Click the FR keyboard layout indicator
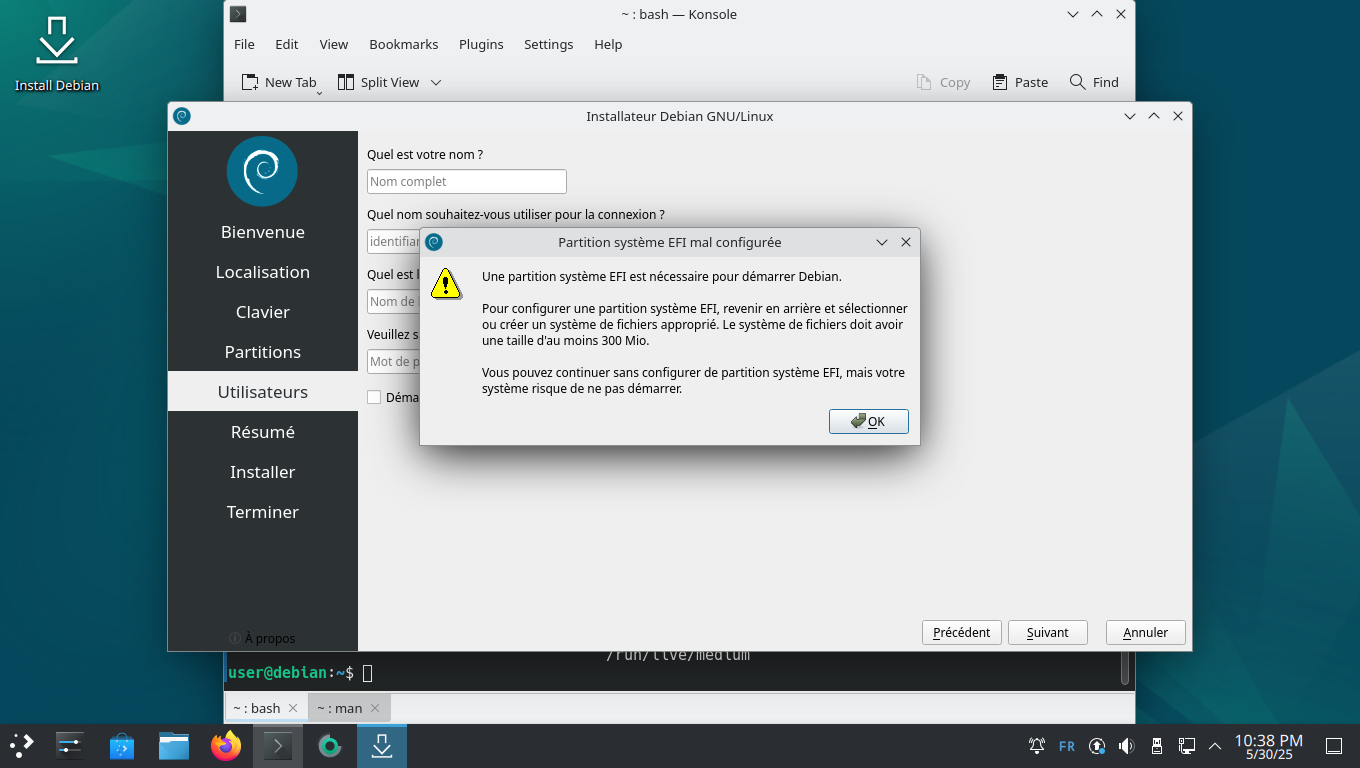The image size is (1360, 768). (1067, 746)
